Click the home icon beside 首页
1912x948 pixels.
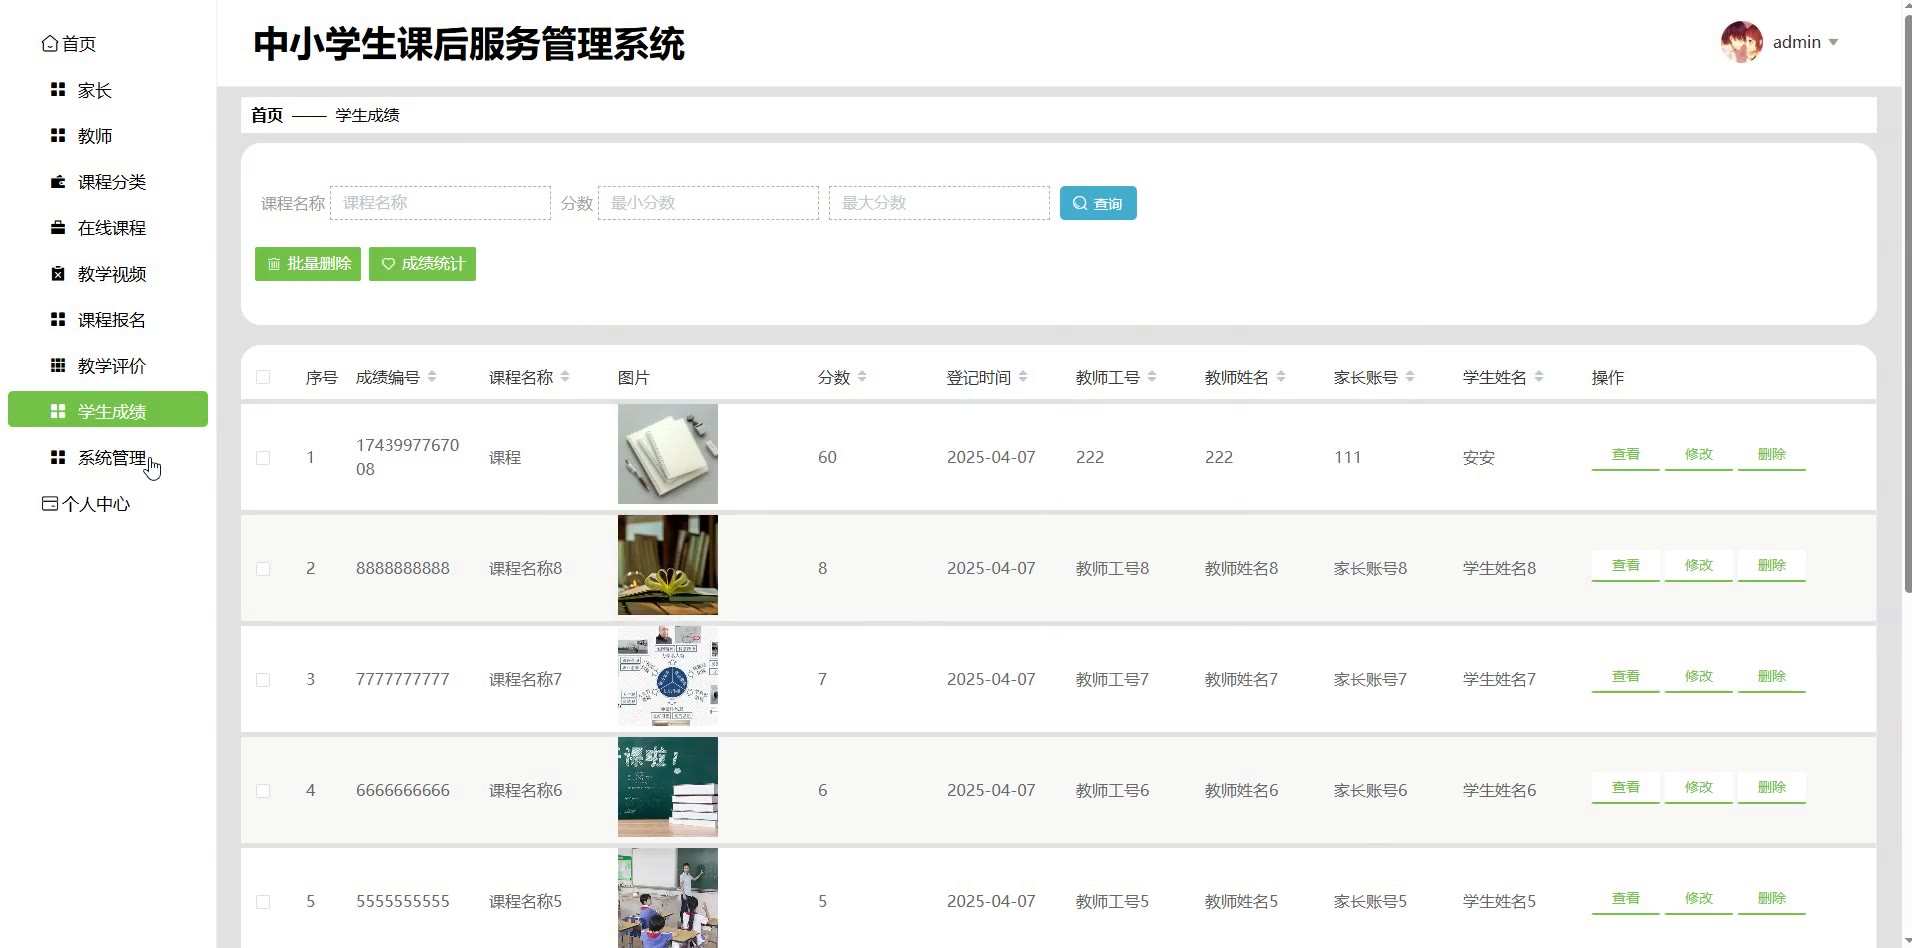coord(49,44)
